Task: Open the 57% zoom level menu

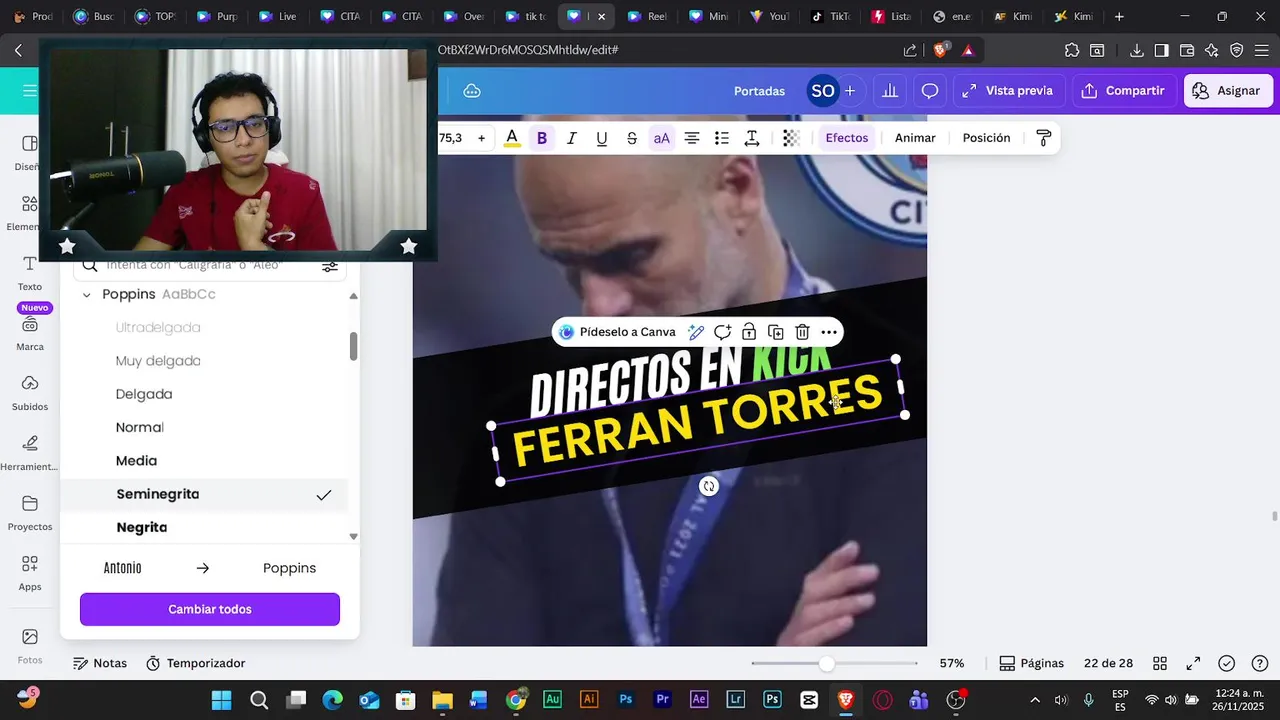Action: [952, 663]
